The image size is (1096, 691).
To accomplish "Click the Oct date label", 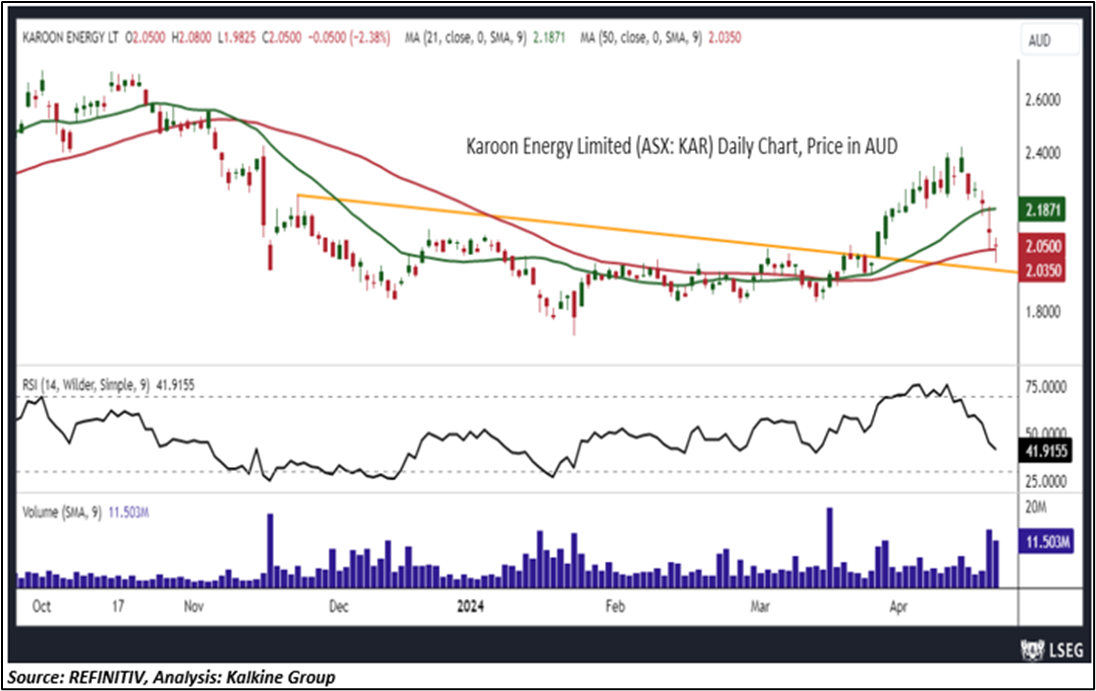I will tap(41, 606).
